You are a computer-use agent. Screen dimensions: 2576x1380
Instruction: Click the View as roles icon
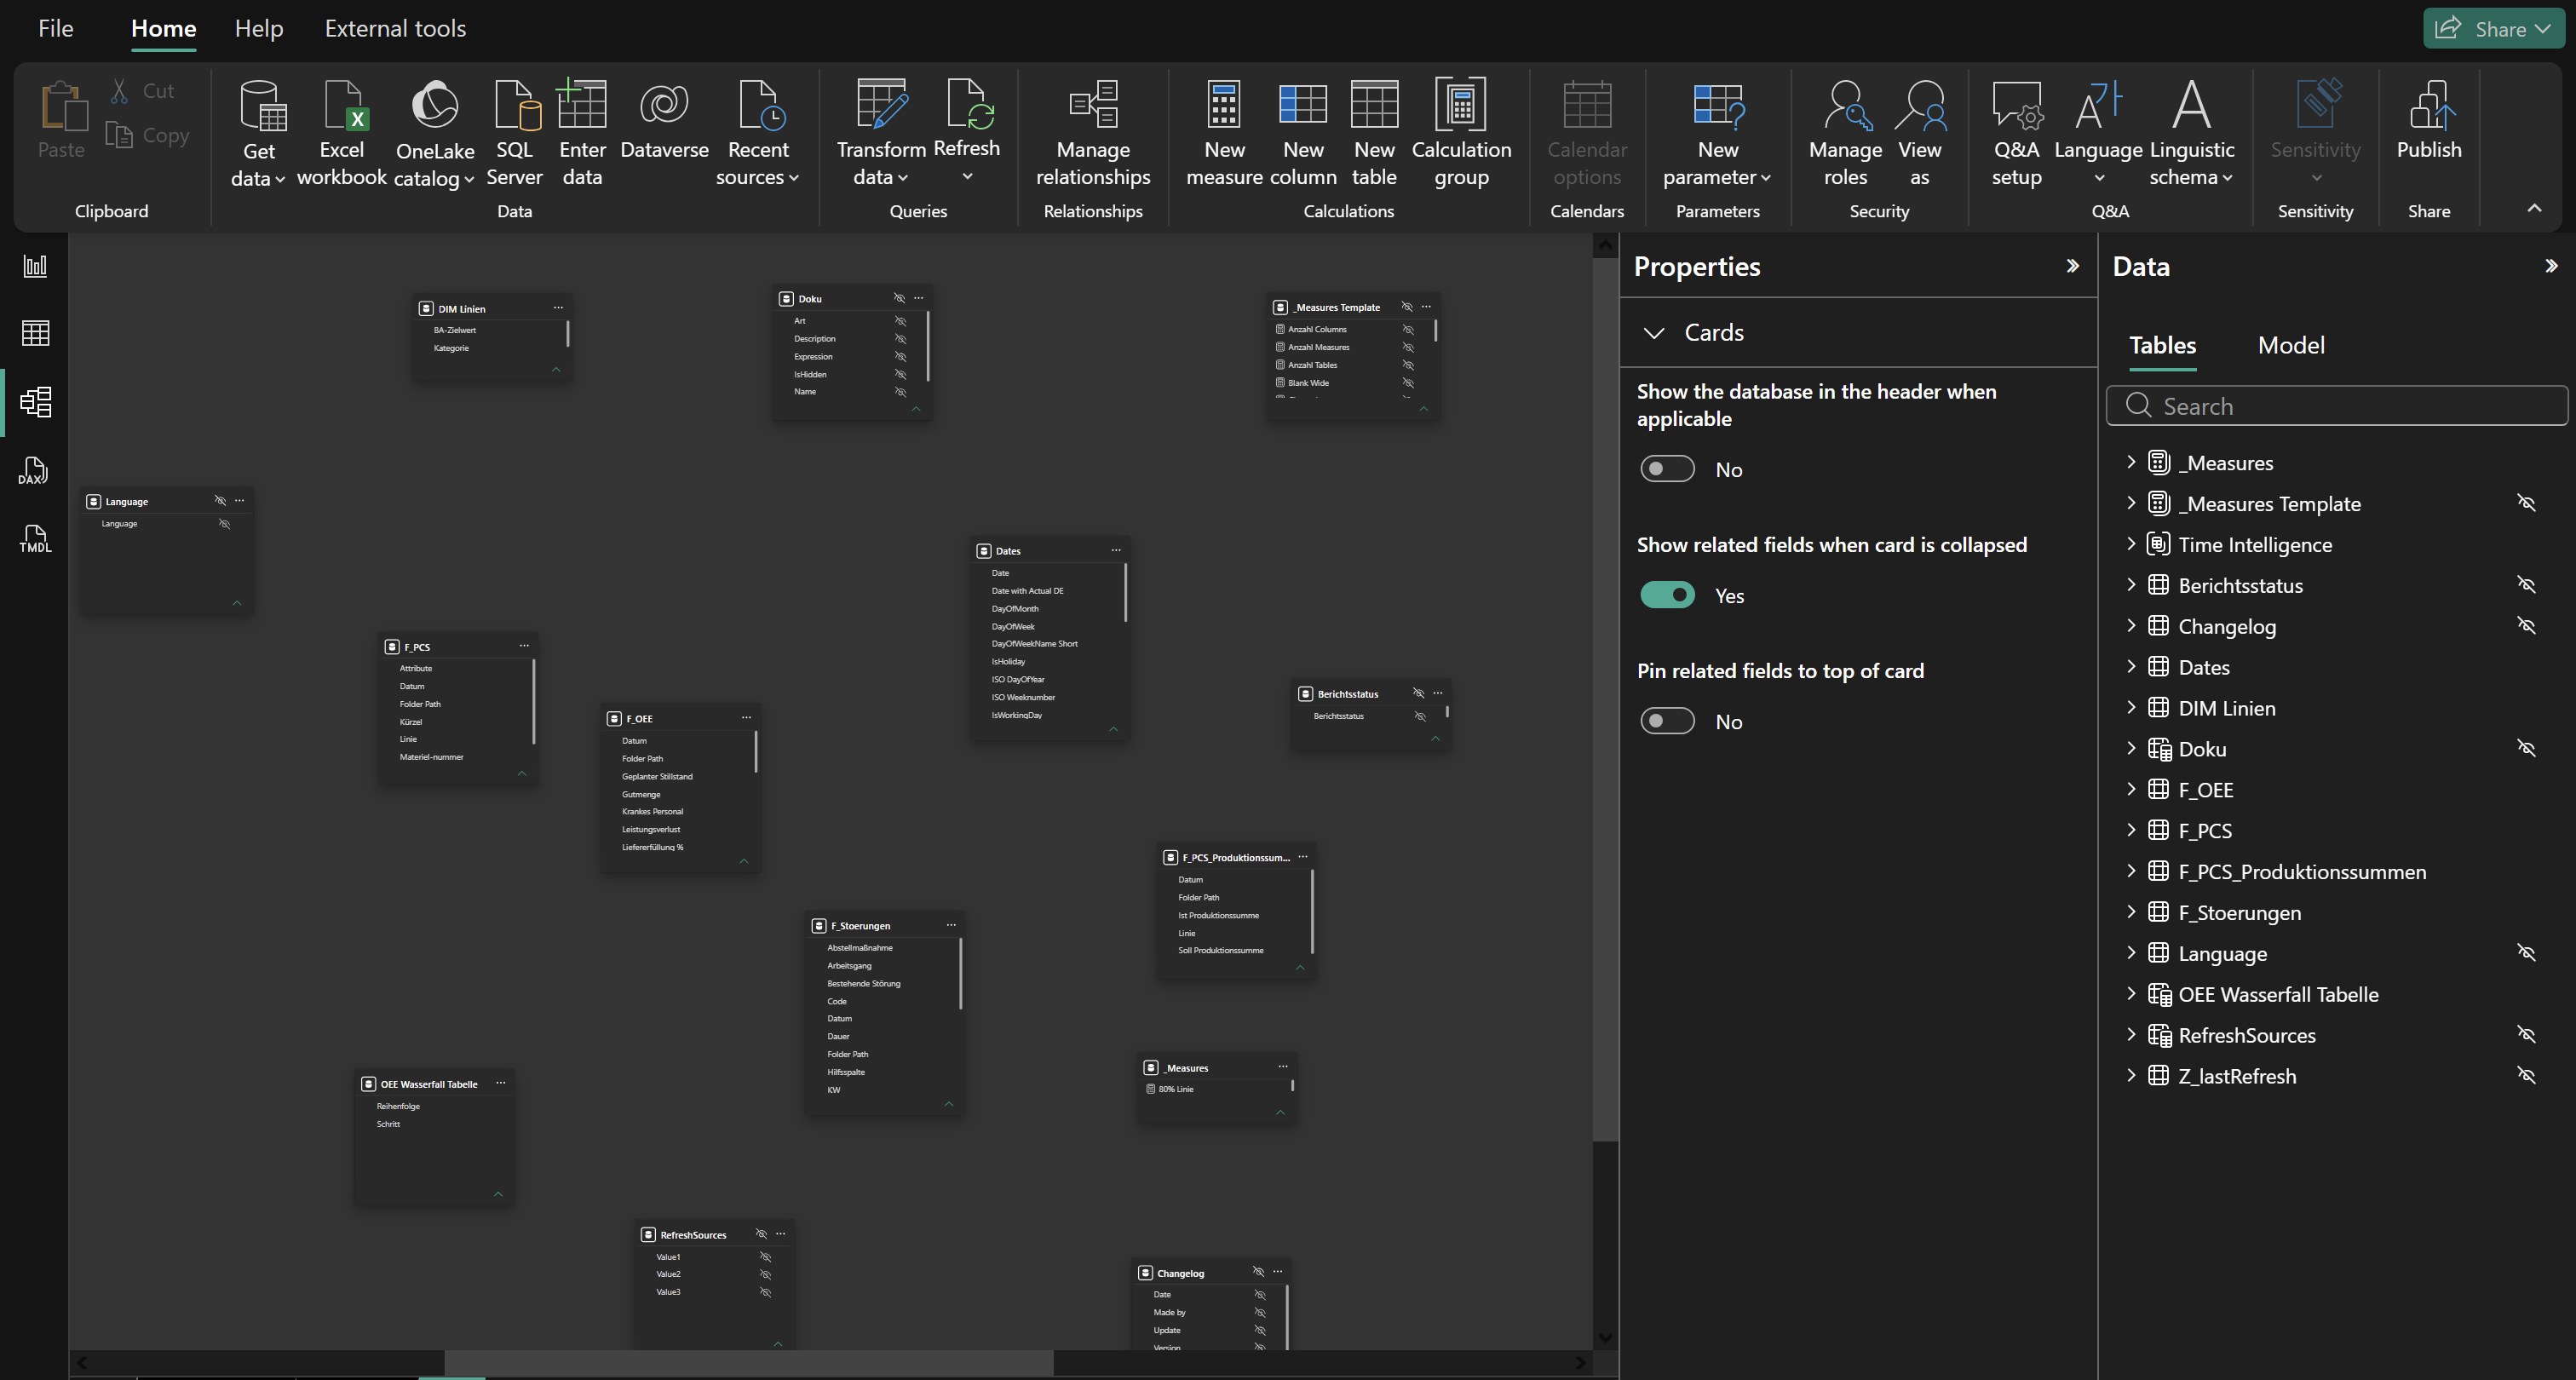1920,105
